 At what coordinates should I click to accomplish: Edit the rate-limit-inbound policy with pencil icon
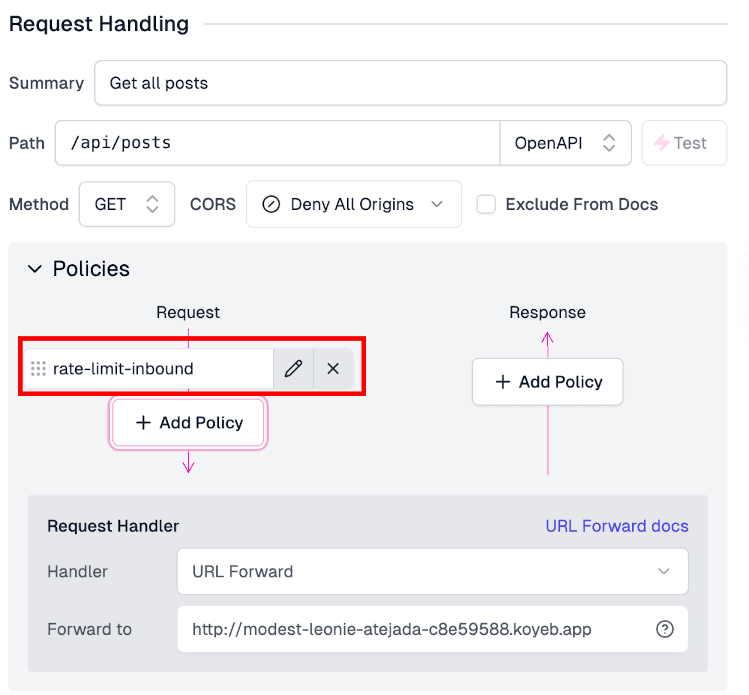click(x=293, y=369)
